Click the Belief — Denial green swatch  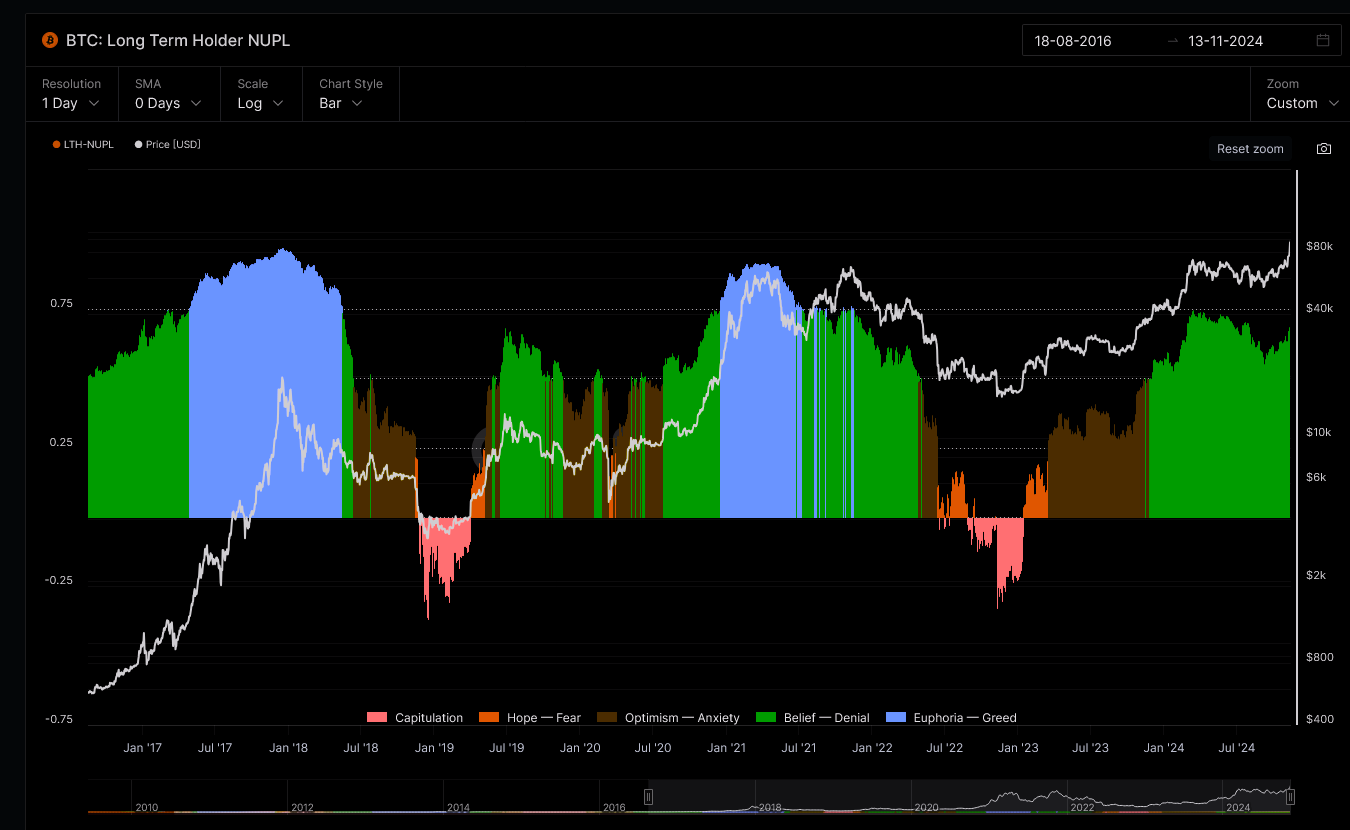(x=766, y=718)
